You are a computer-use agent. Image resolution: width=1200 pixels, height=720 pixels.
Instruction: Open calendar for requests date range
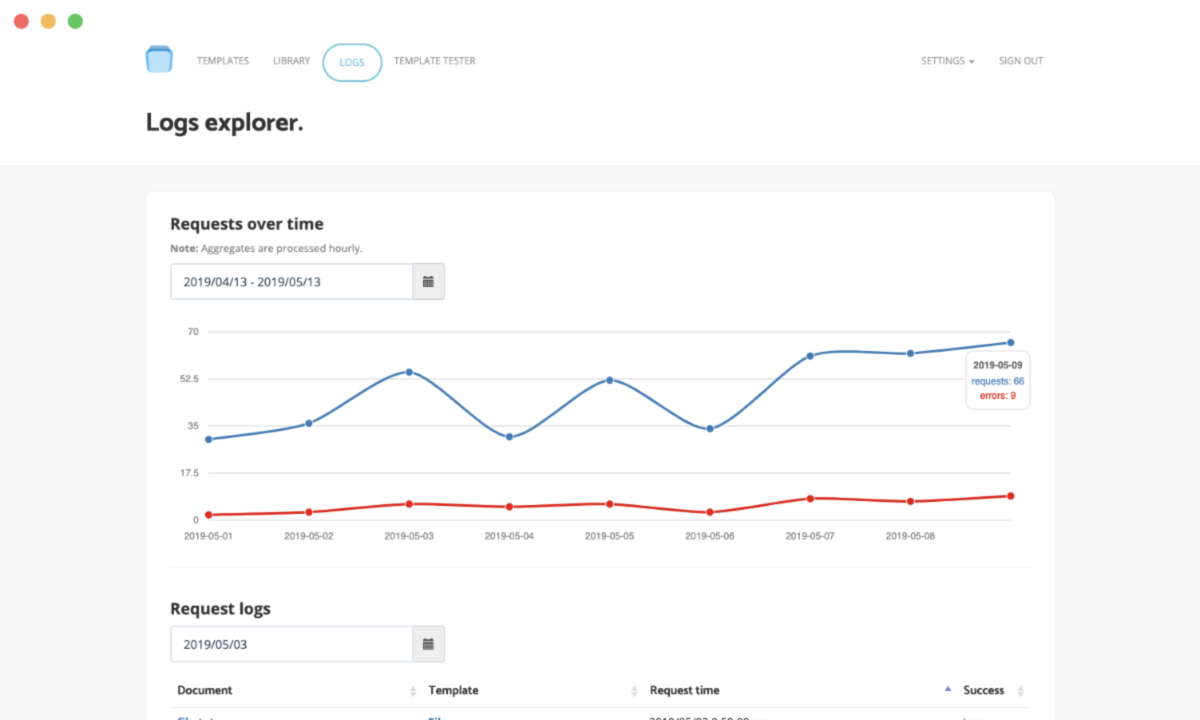(x=428, y=282)
